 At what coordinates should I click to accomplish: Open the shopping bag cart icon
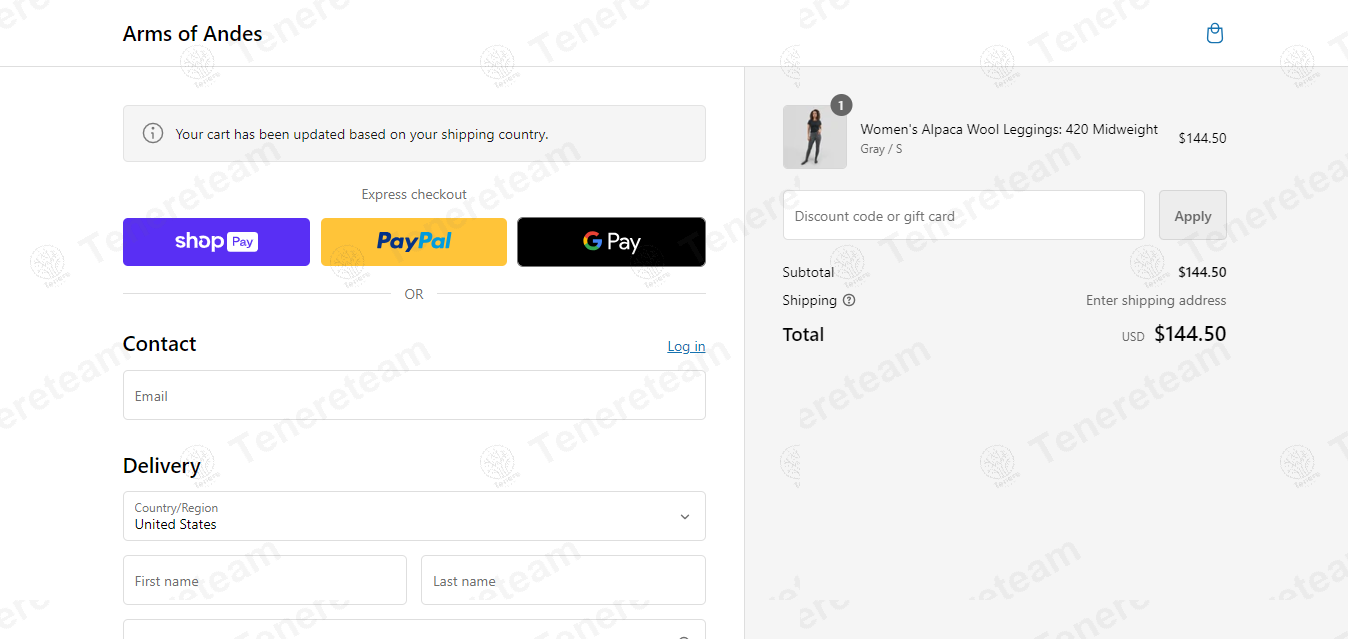pyautogui.click(x=1215, y=34)
